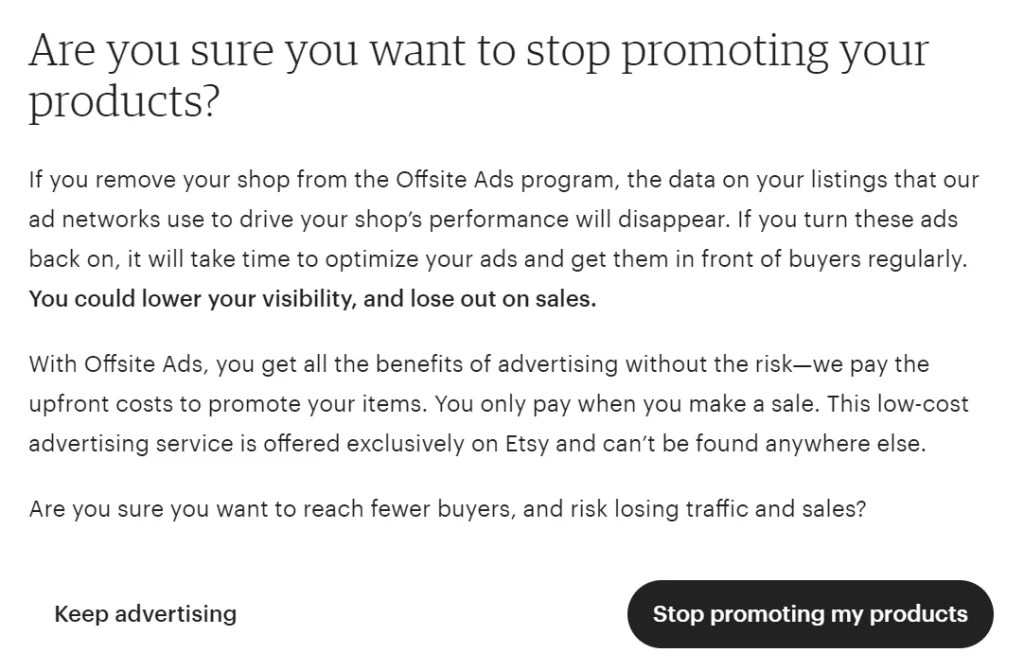The width and height of the screenshot is (1024, 671).
Task: Decline the offer by clicking Stop promoting my products
Action: pos(810,614)
